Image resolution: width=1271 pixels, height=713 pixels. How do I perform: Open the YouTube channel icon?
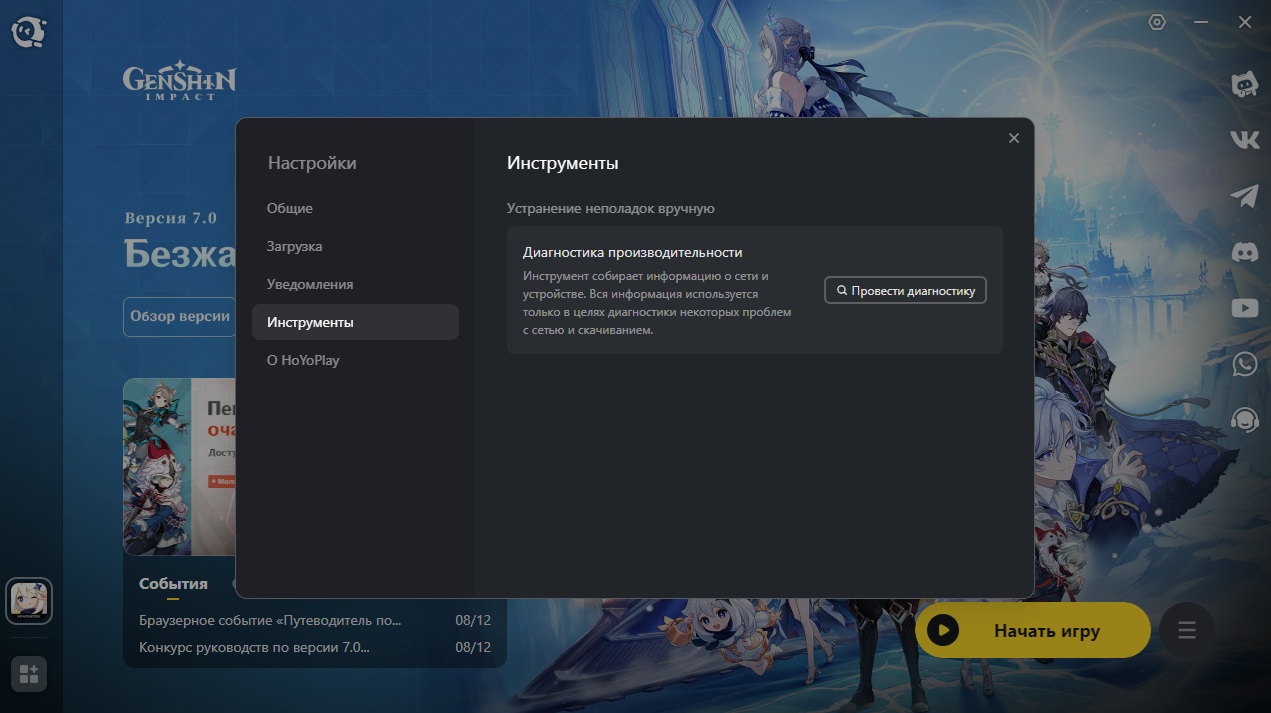pos(1245,308)
